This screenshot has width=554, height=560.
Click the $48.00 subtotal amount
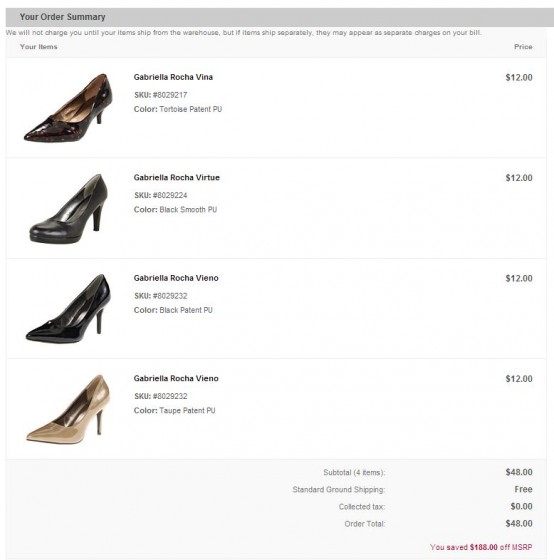tap(519, 472)
